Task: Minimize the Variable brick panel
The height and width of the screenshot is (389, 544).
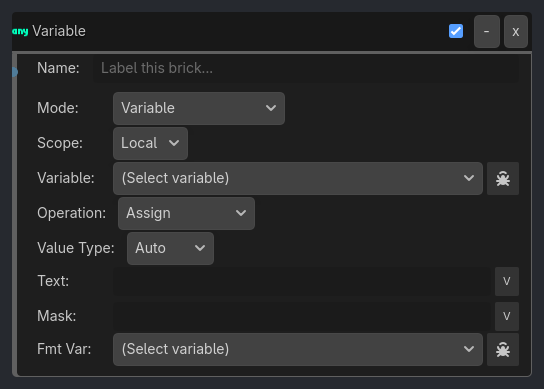Action: click(487, 31)
